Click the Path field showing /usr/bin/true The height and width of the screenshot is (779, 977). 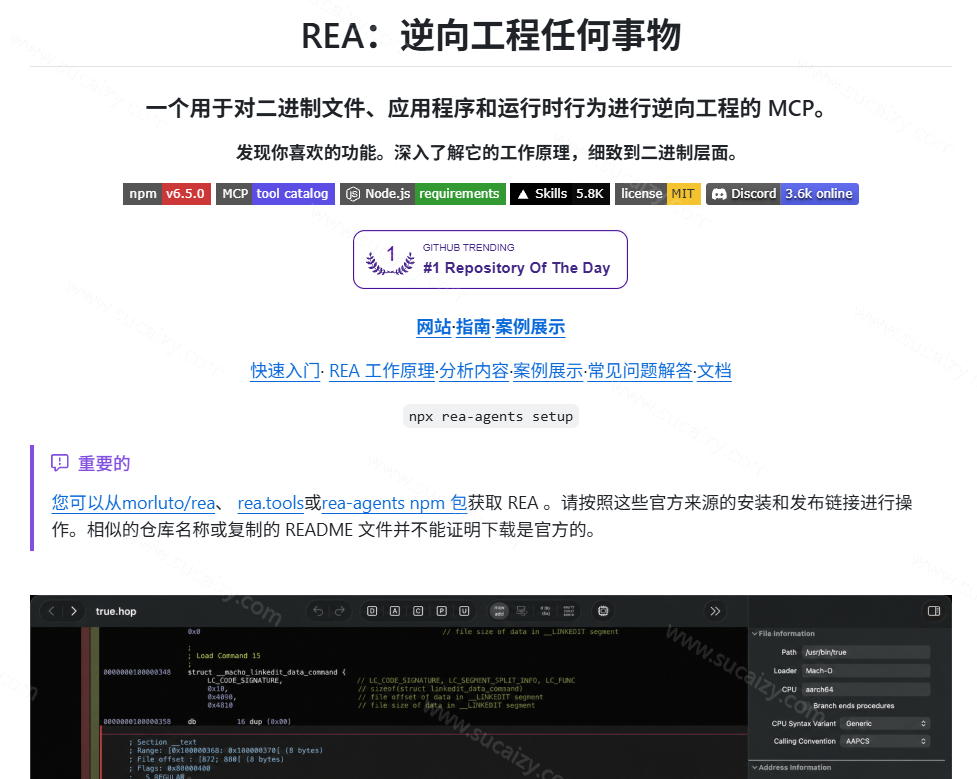(x=866, y=652)
